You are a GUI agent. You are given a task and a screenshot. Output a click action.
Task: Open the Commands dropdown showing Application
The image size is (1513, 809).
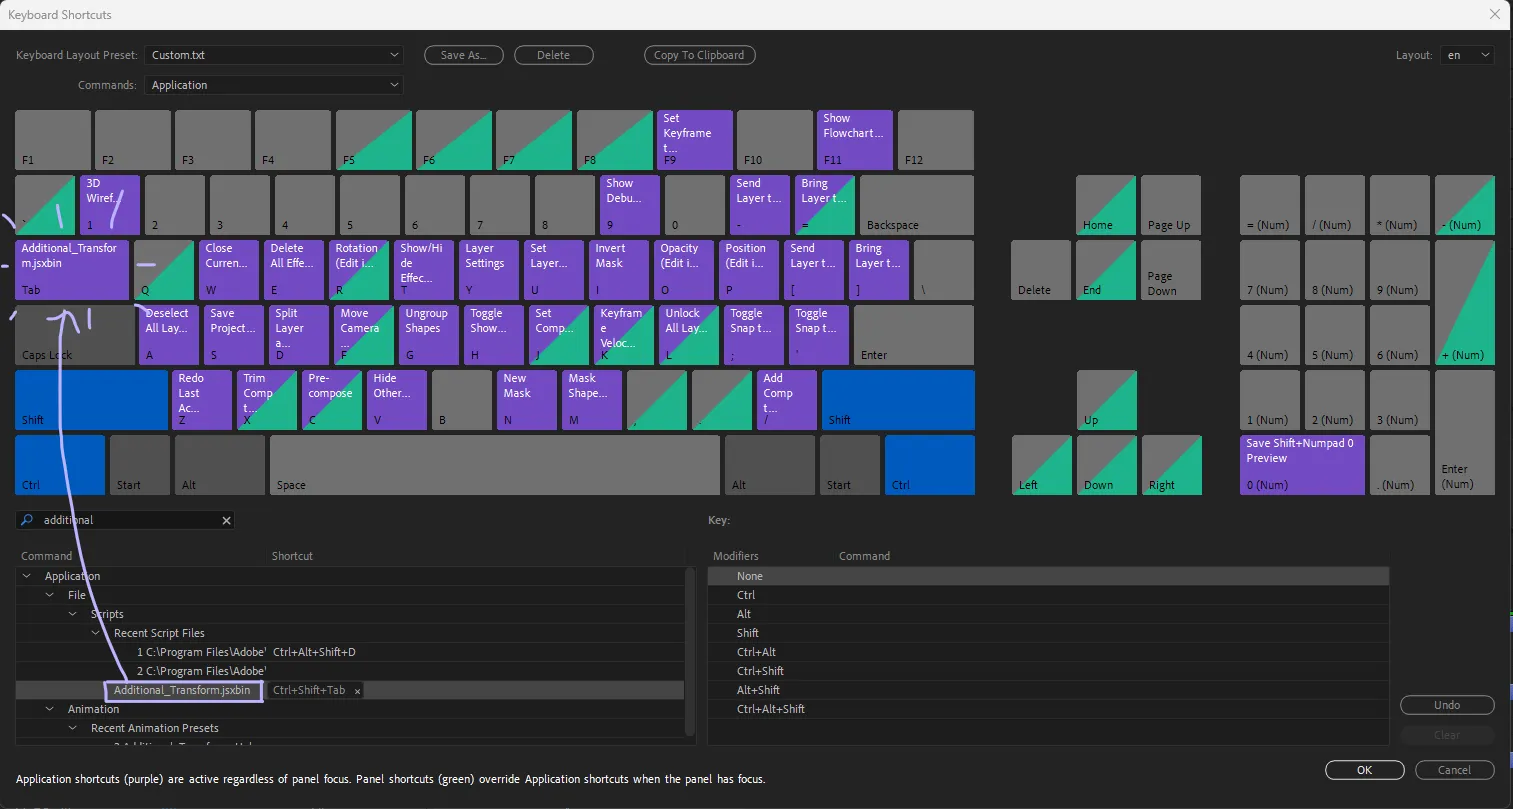[x=274, y=85]
